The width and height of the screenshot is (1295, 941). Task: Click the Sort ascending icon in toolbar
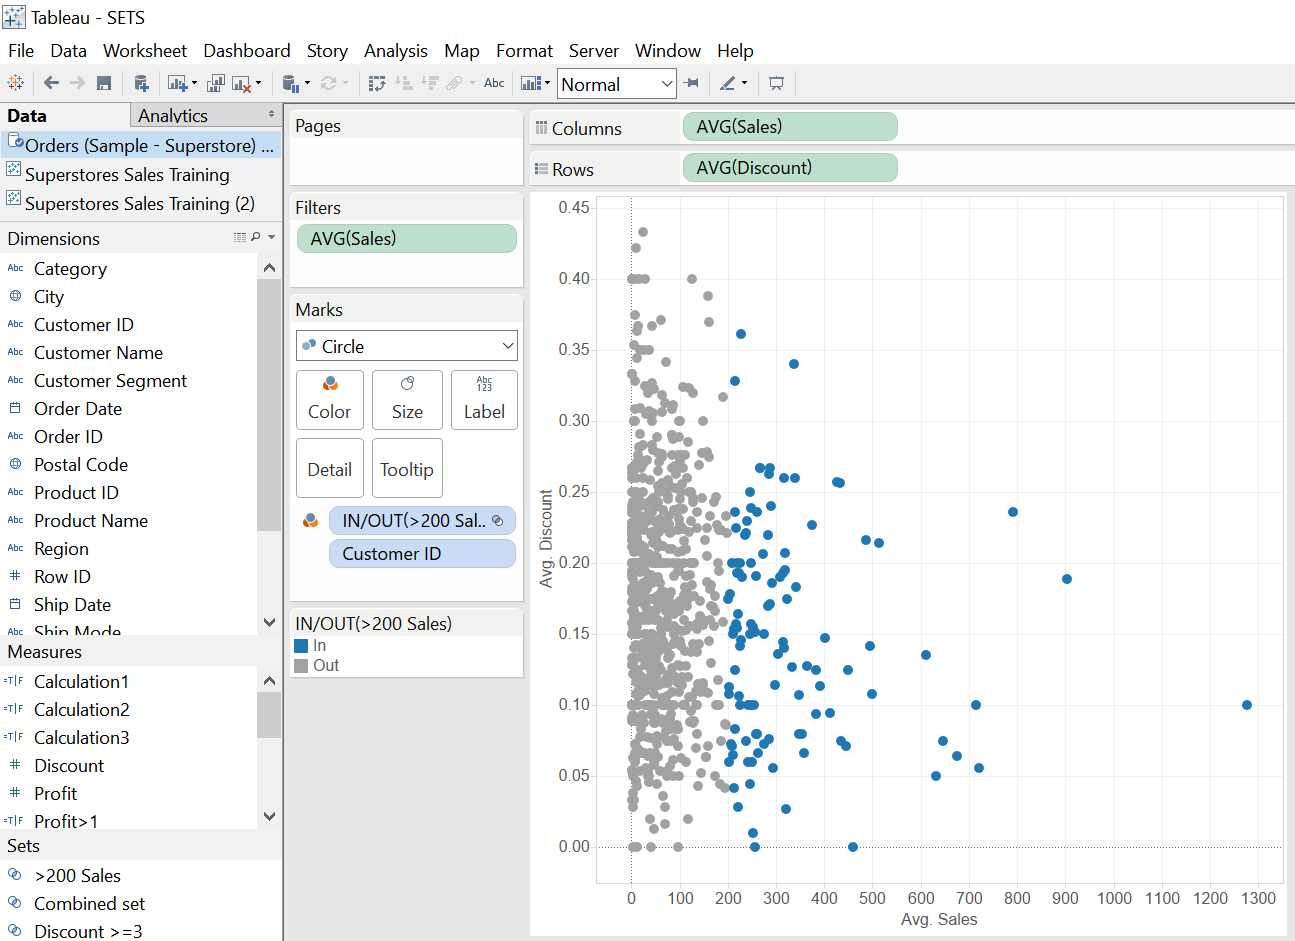tap(404, 83)
